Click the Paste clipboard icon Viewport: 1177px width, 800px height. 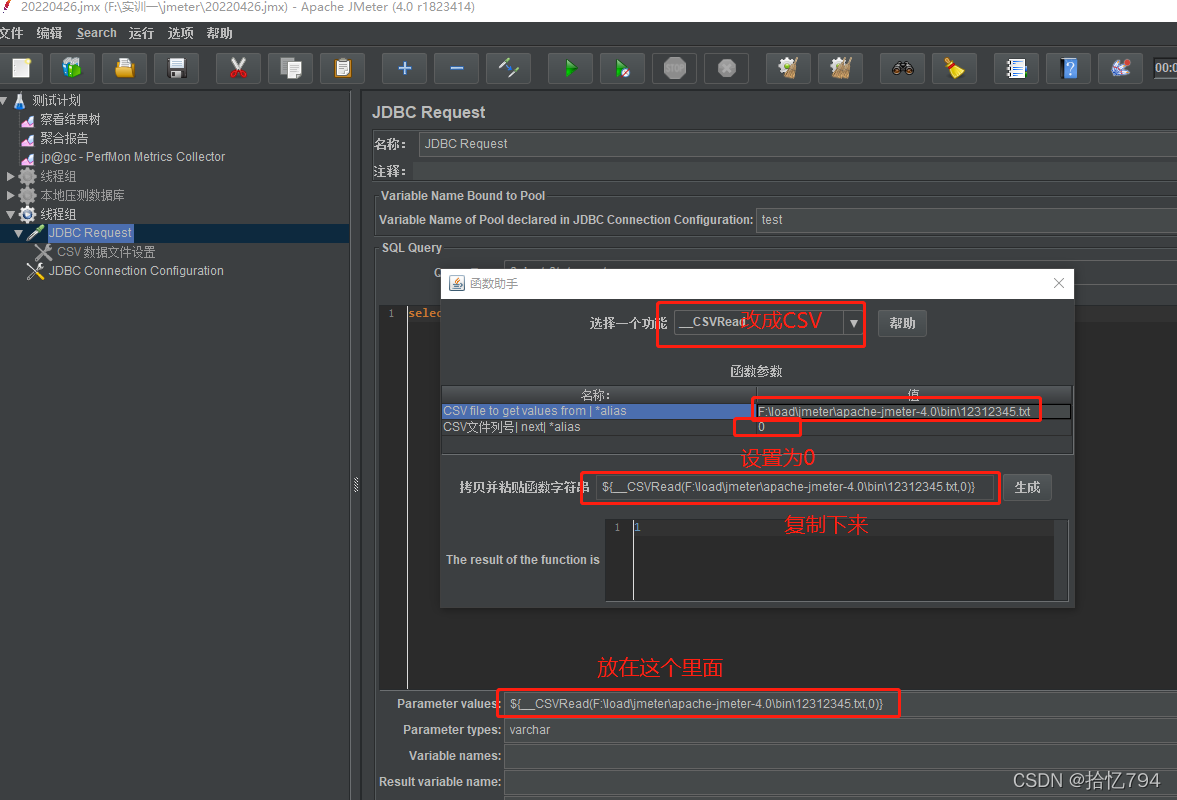tap(342, 68)
